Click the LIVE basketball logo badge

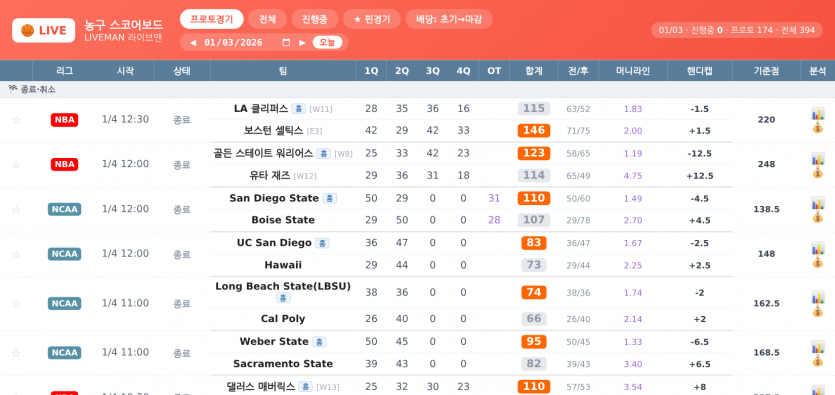coord(43,30)
